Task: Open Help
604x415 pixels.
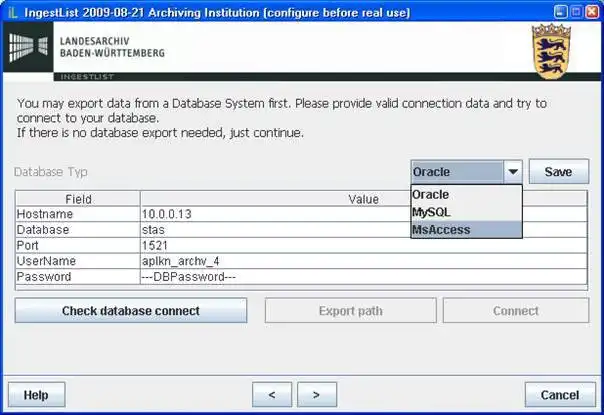Action: [36, 395]
